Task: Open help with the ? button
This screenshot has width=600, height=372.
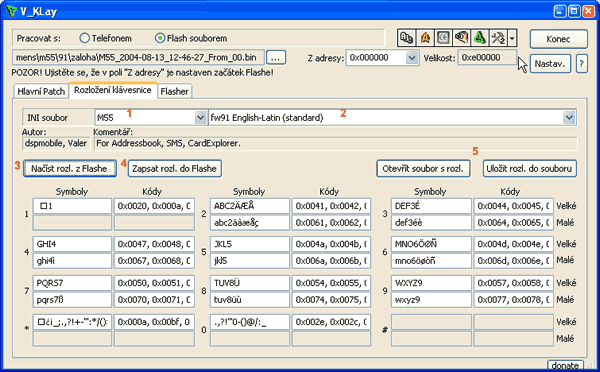Action: coord(581,64)
